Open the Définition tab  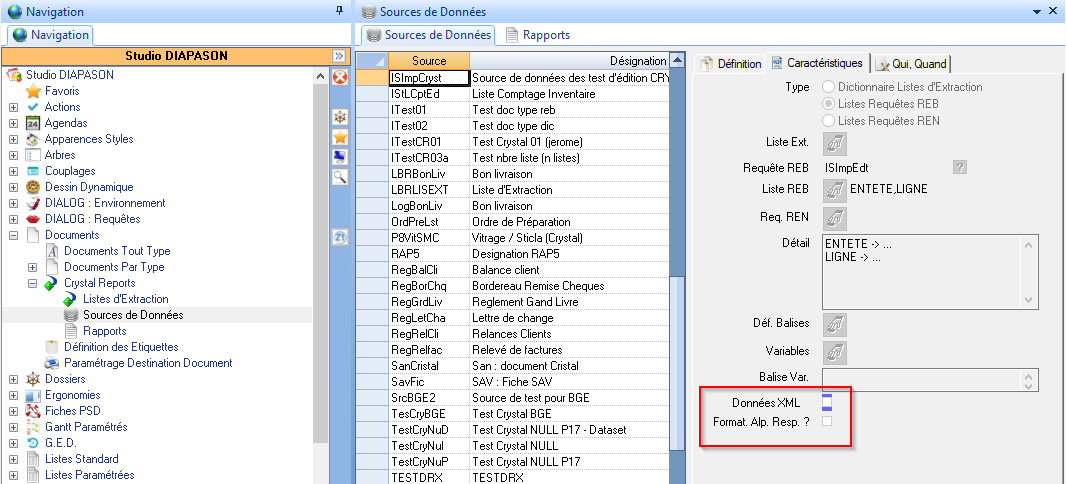[730, 64]
